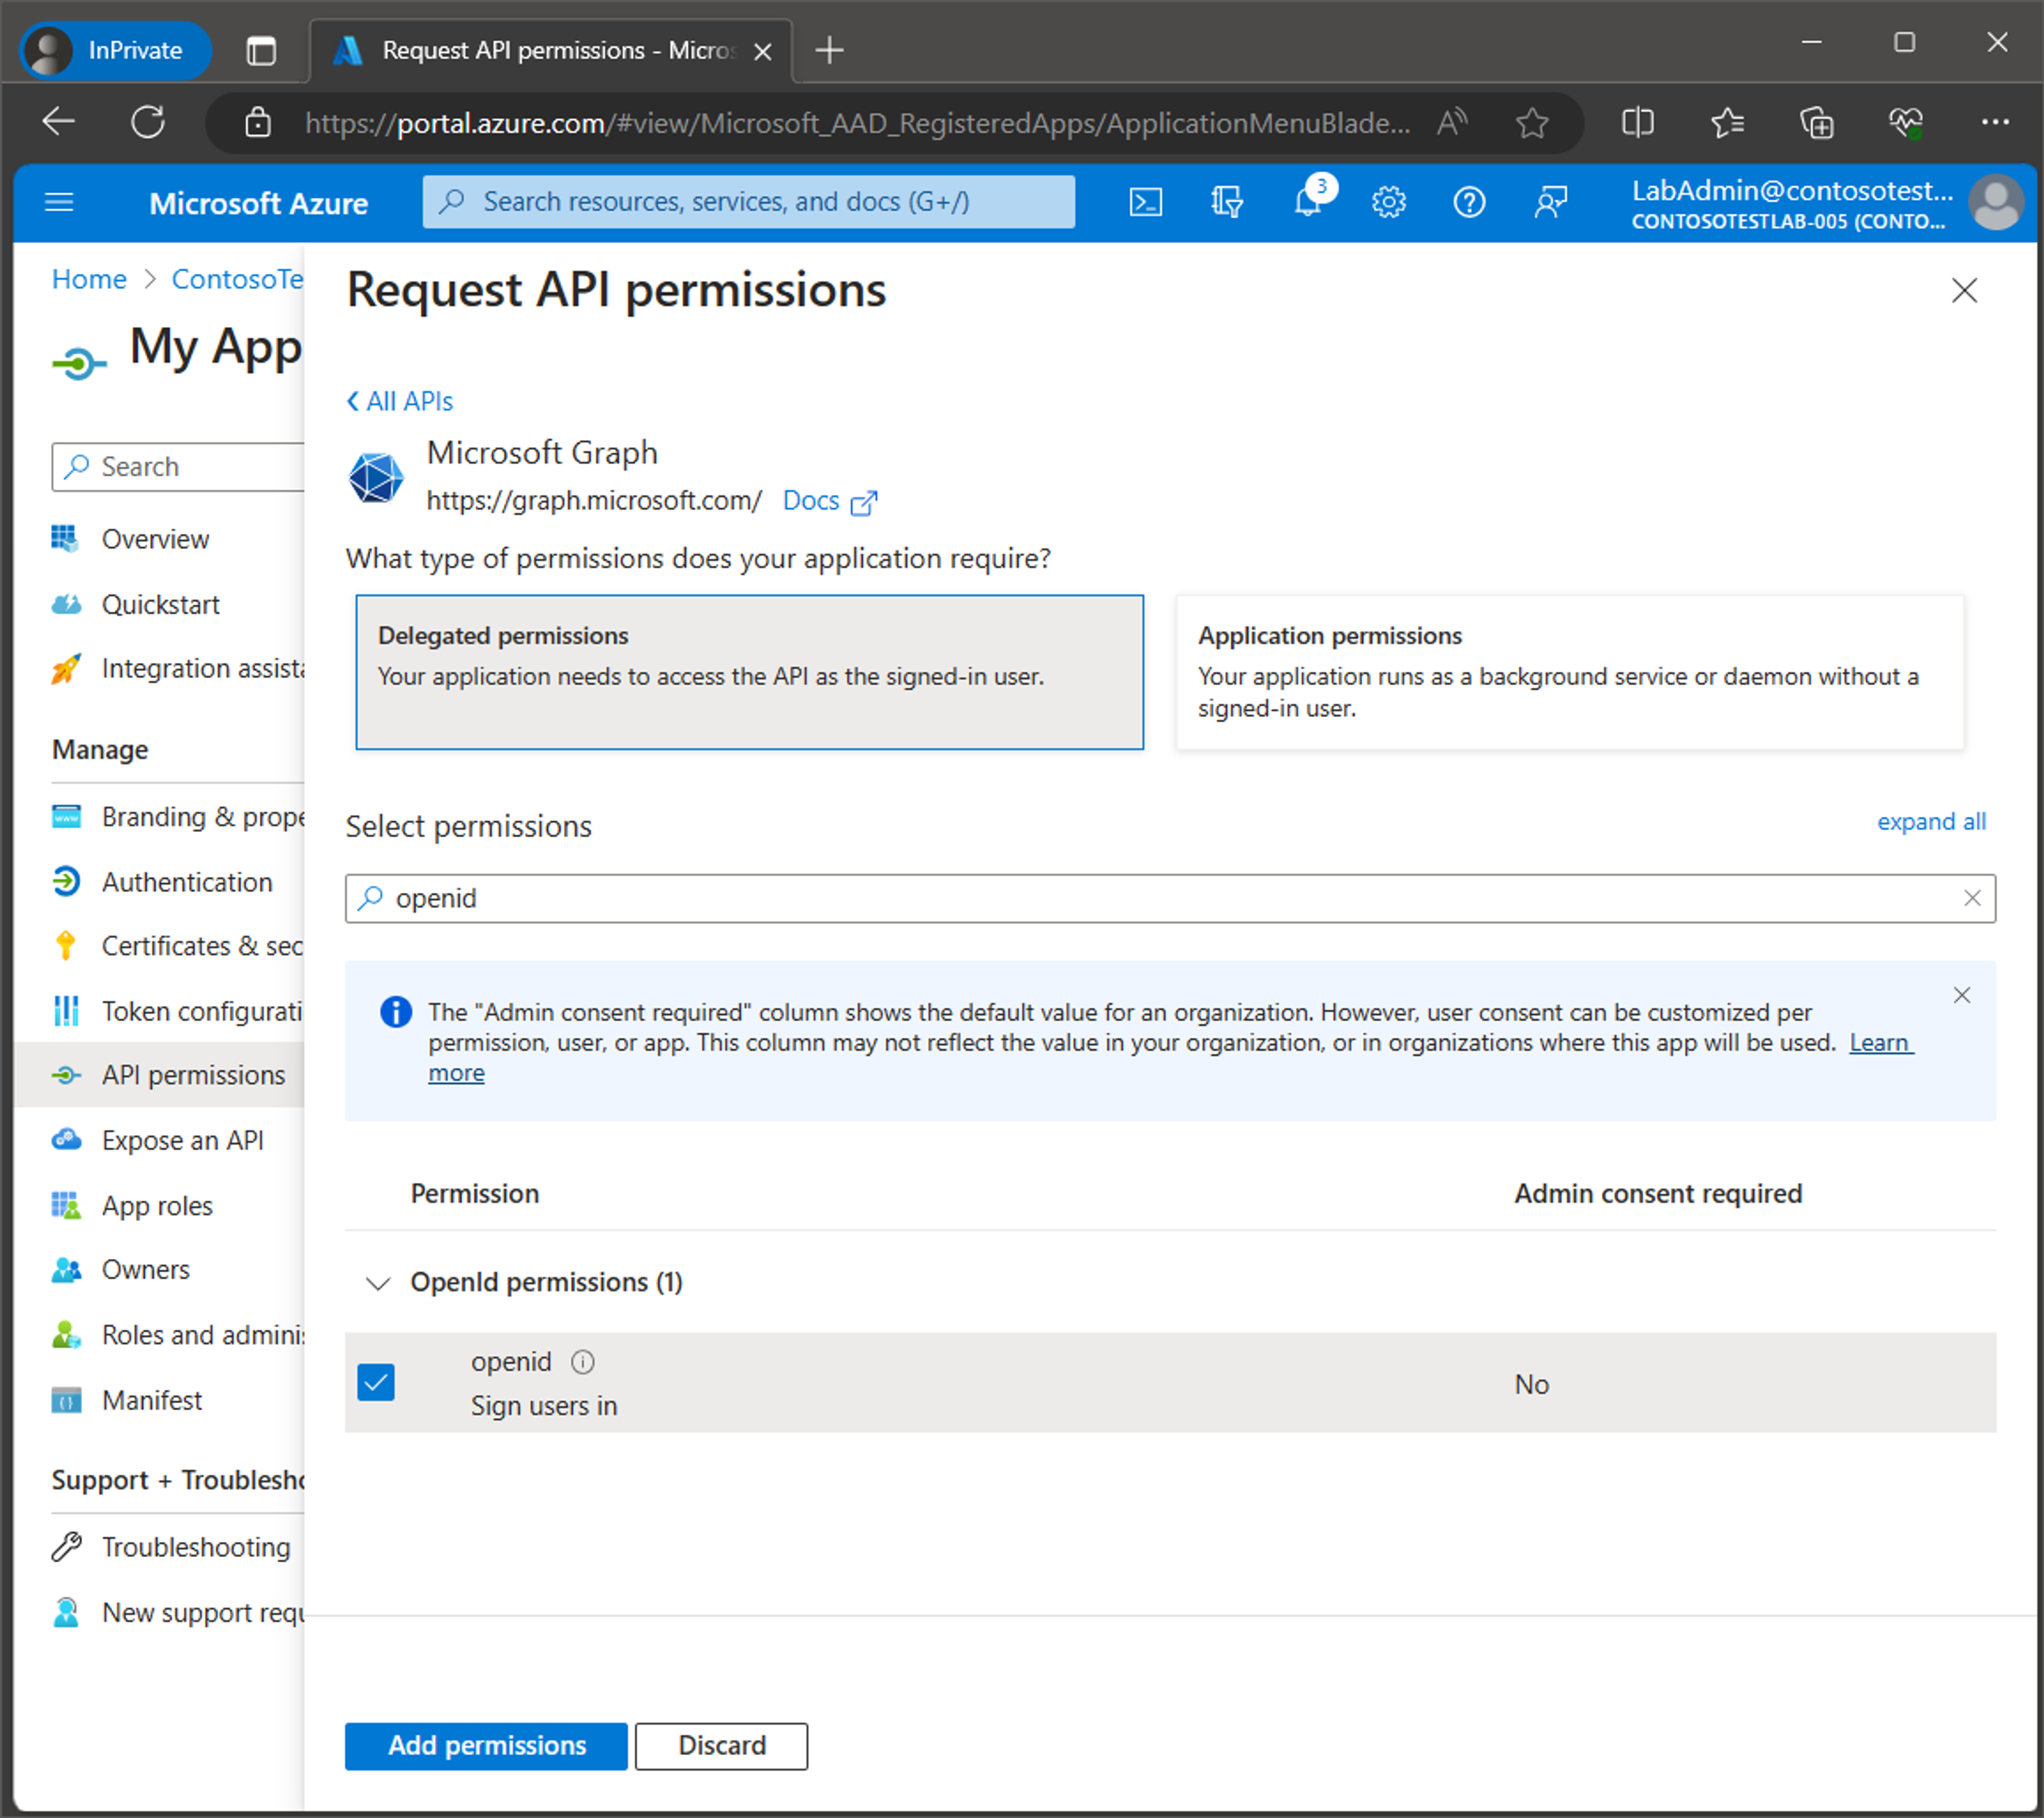Image resolution: width=2044 pixels, height=1818 pixels.
Task: Open the Azure portal hamburger menu
Action: coord(60,203)
